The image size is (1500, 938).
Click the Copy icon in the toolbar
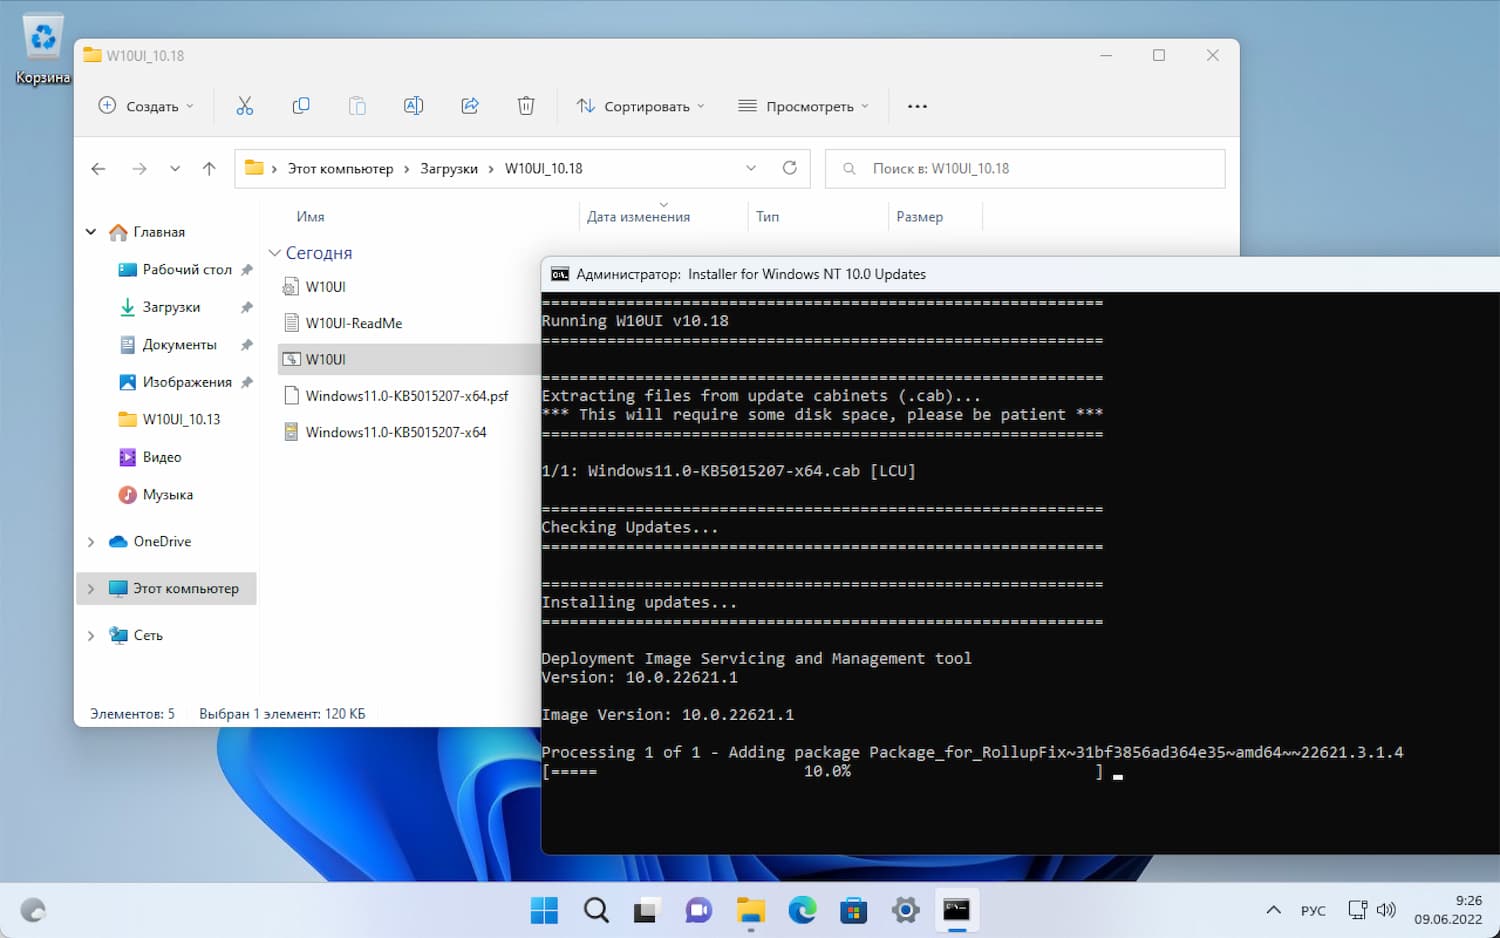click(301, 105)
